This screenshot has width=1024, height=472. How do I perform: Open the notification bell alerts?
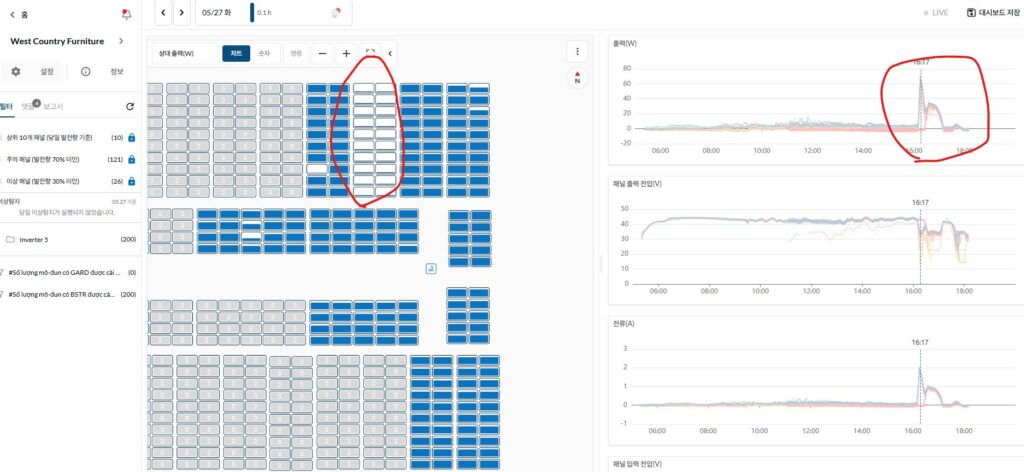(126, 14)
